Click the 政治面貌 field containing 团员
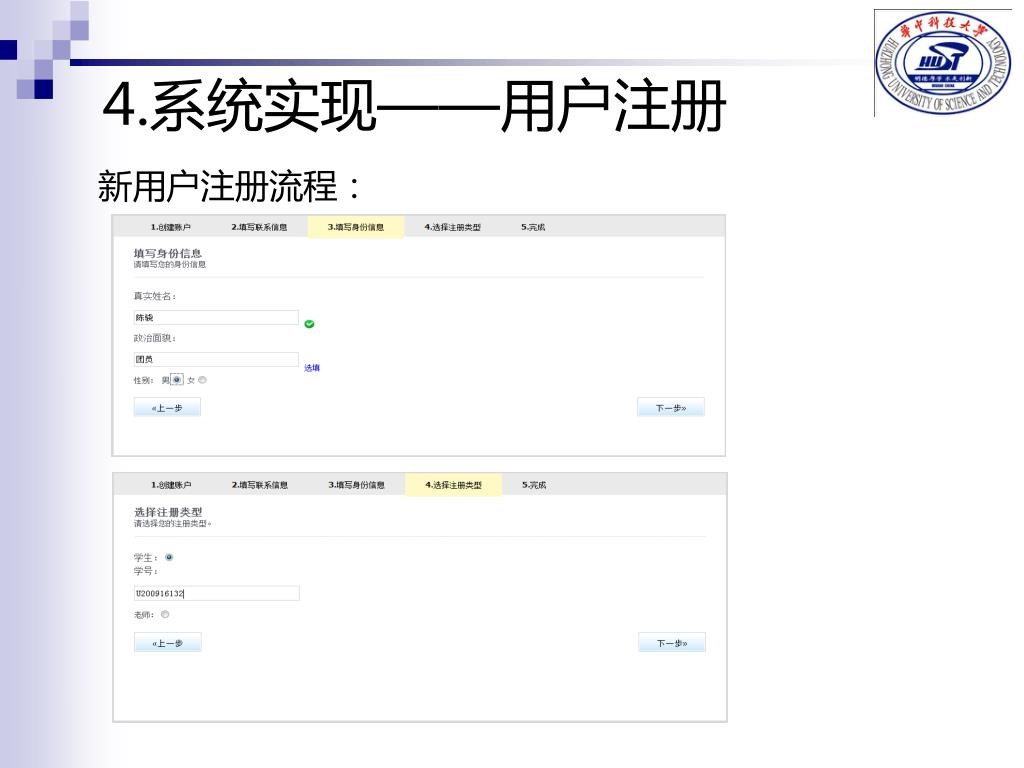The width and height of the screenshot is (1024, 768). tap(216, 359)
